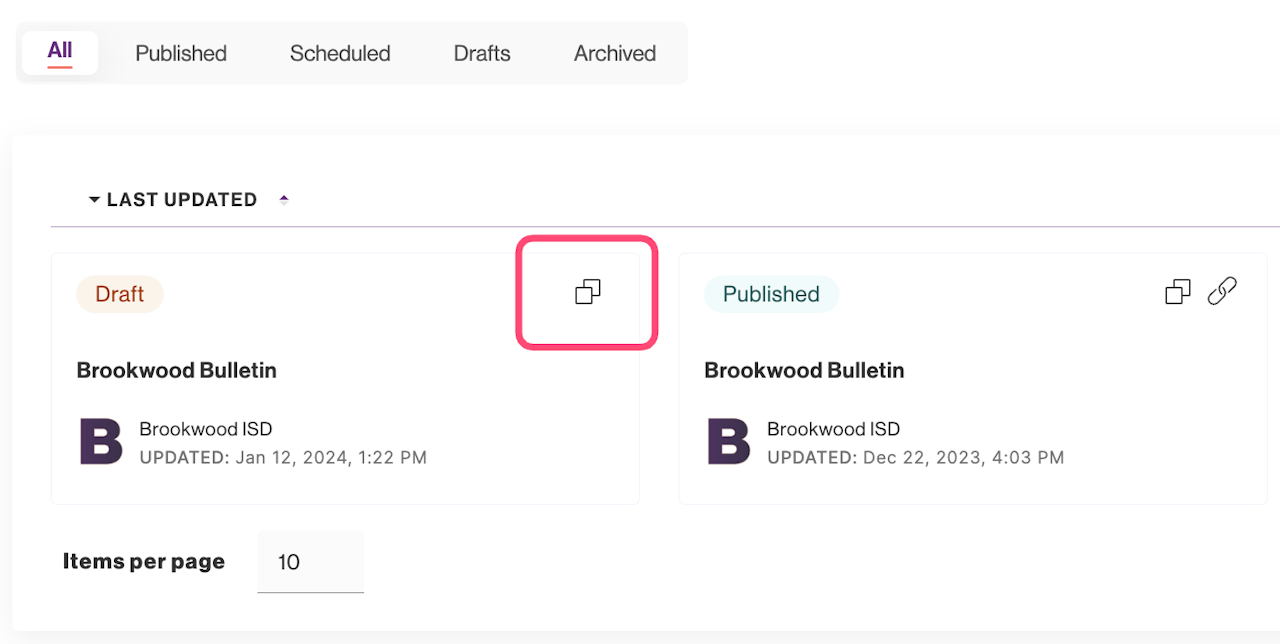Open the Published Brookwood Bulletin title
Image resolution: width=1280 pixels, height=644 pixels.
804,370
